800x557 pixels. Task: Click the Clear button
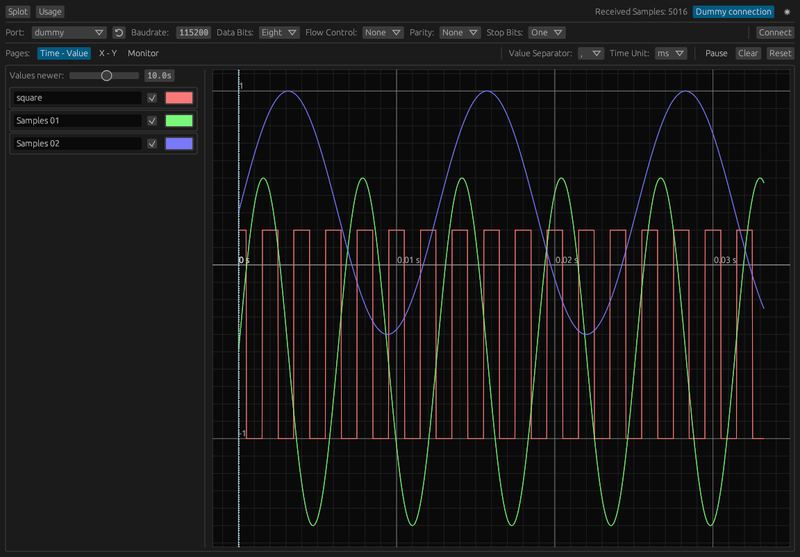coord(748,53)
